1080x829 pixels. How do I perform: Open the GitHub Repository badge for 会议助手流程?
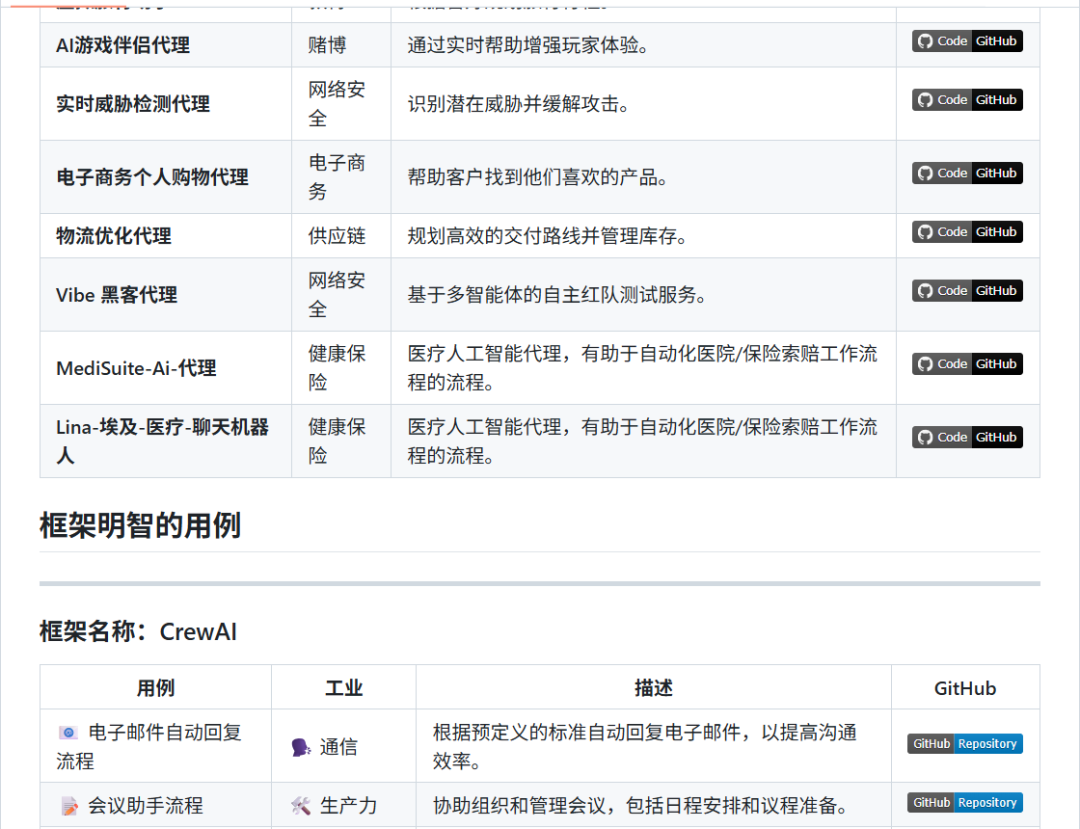(964, 803)
